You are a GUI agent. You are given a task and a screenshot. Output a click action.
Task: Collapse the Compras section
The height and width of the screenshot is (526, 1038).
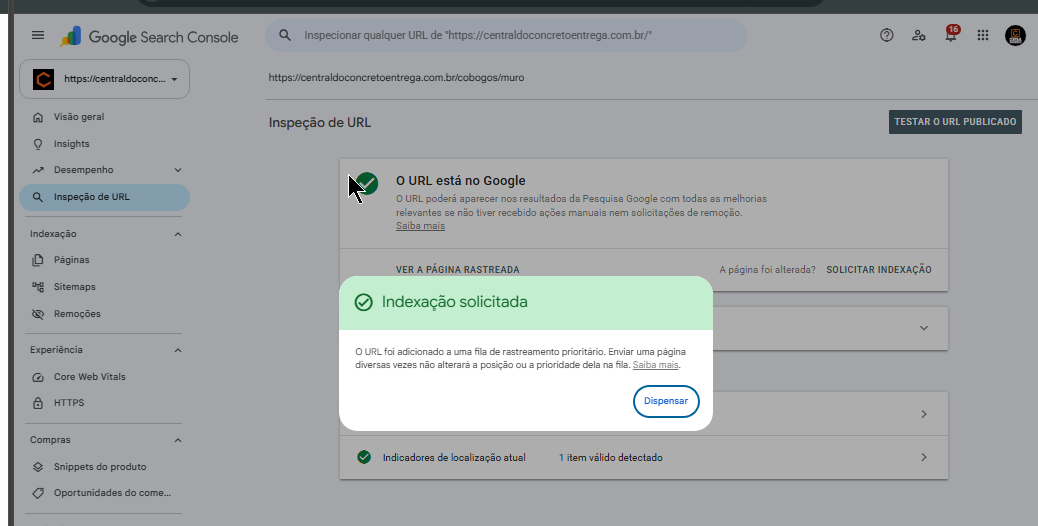click(x=177, y=440)
